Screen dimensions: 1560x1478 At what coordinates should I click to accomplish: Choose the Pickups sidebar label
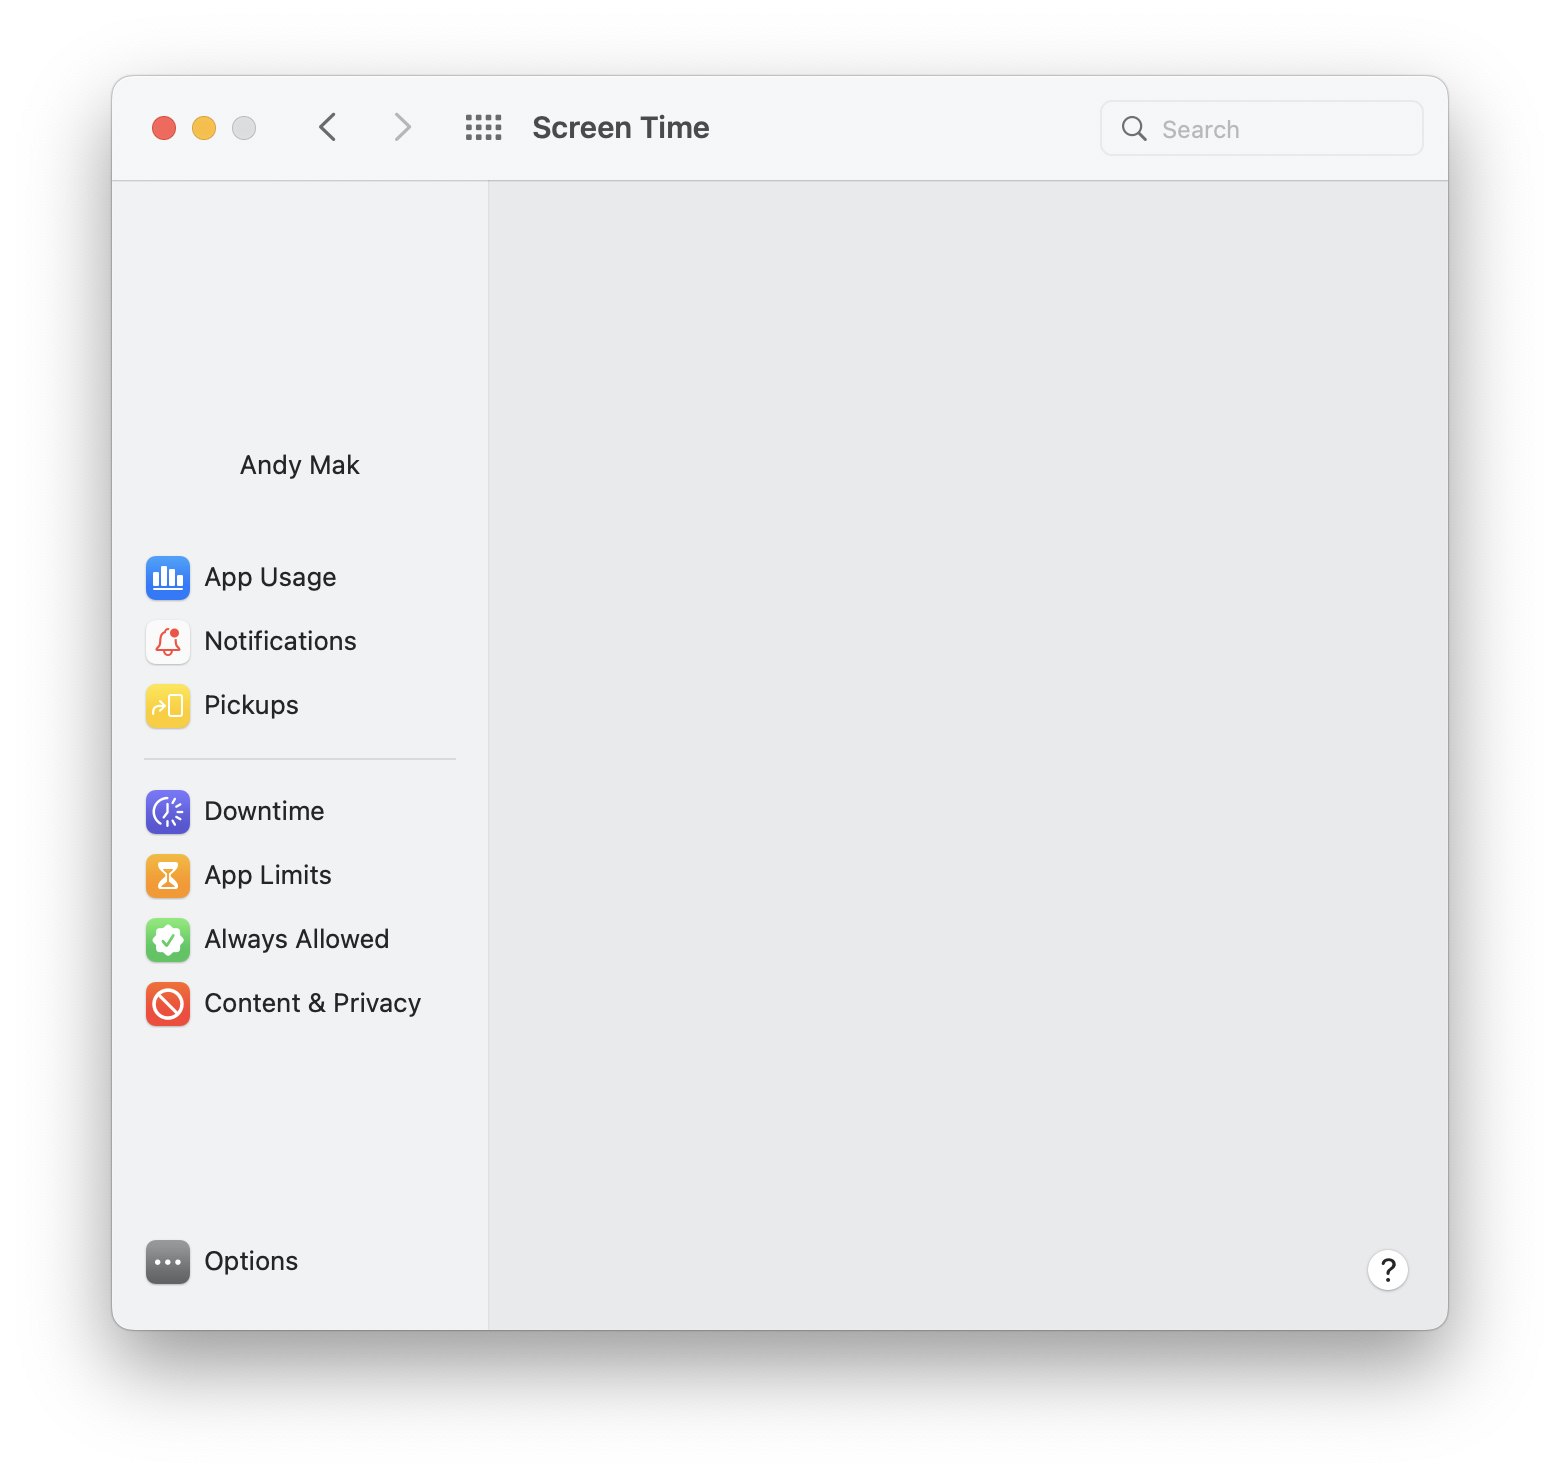pyautogui.click(x=251, y=706)
